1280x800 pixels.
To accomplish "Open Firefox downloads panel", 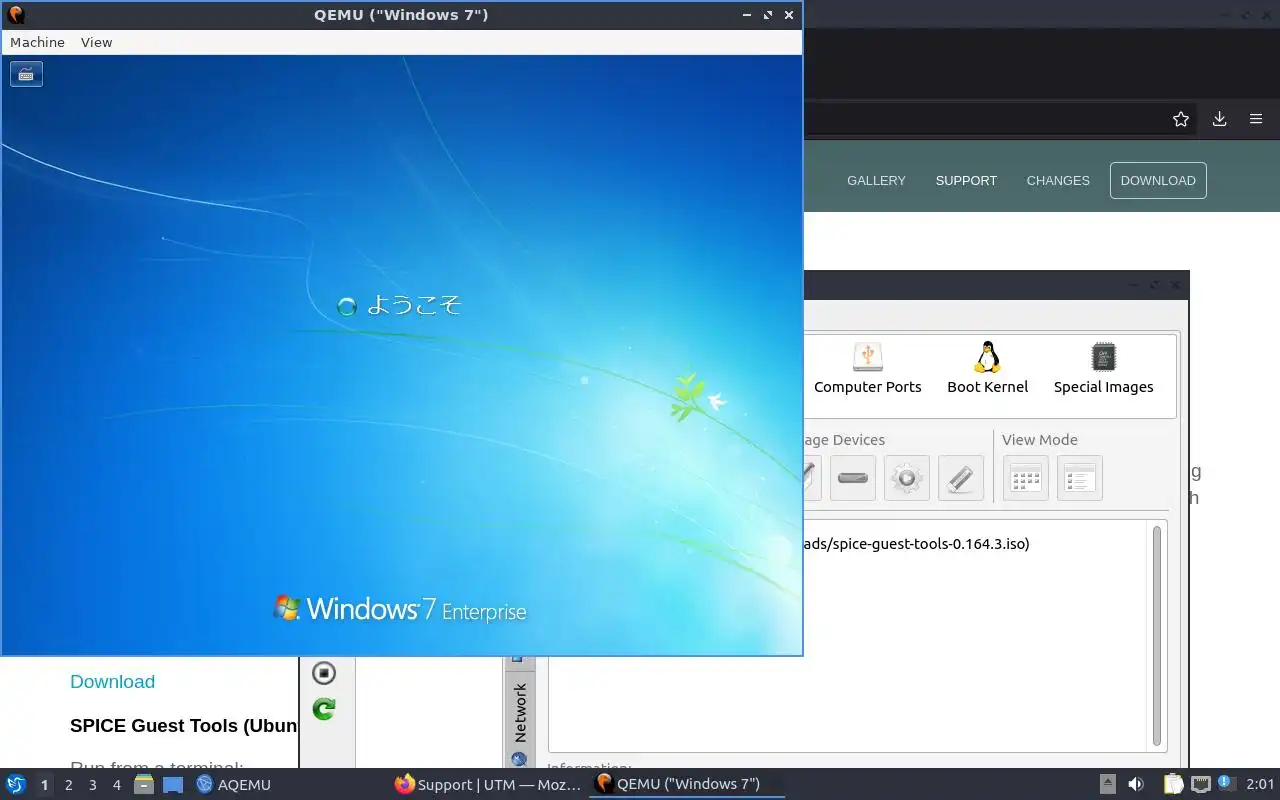I will [x=1219, y=119].
